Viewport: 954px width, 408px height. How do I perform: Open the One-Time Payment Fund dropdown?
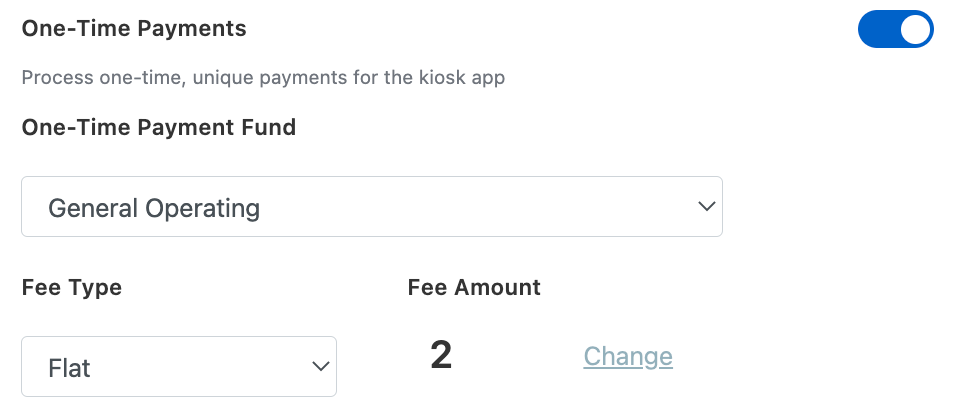coord(371,208)
